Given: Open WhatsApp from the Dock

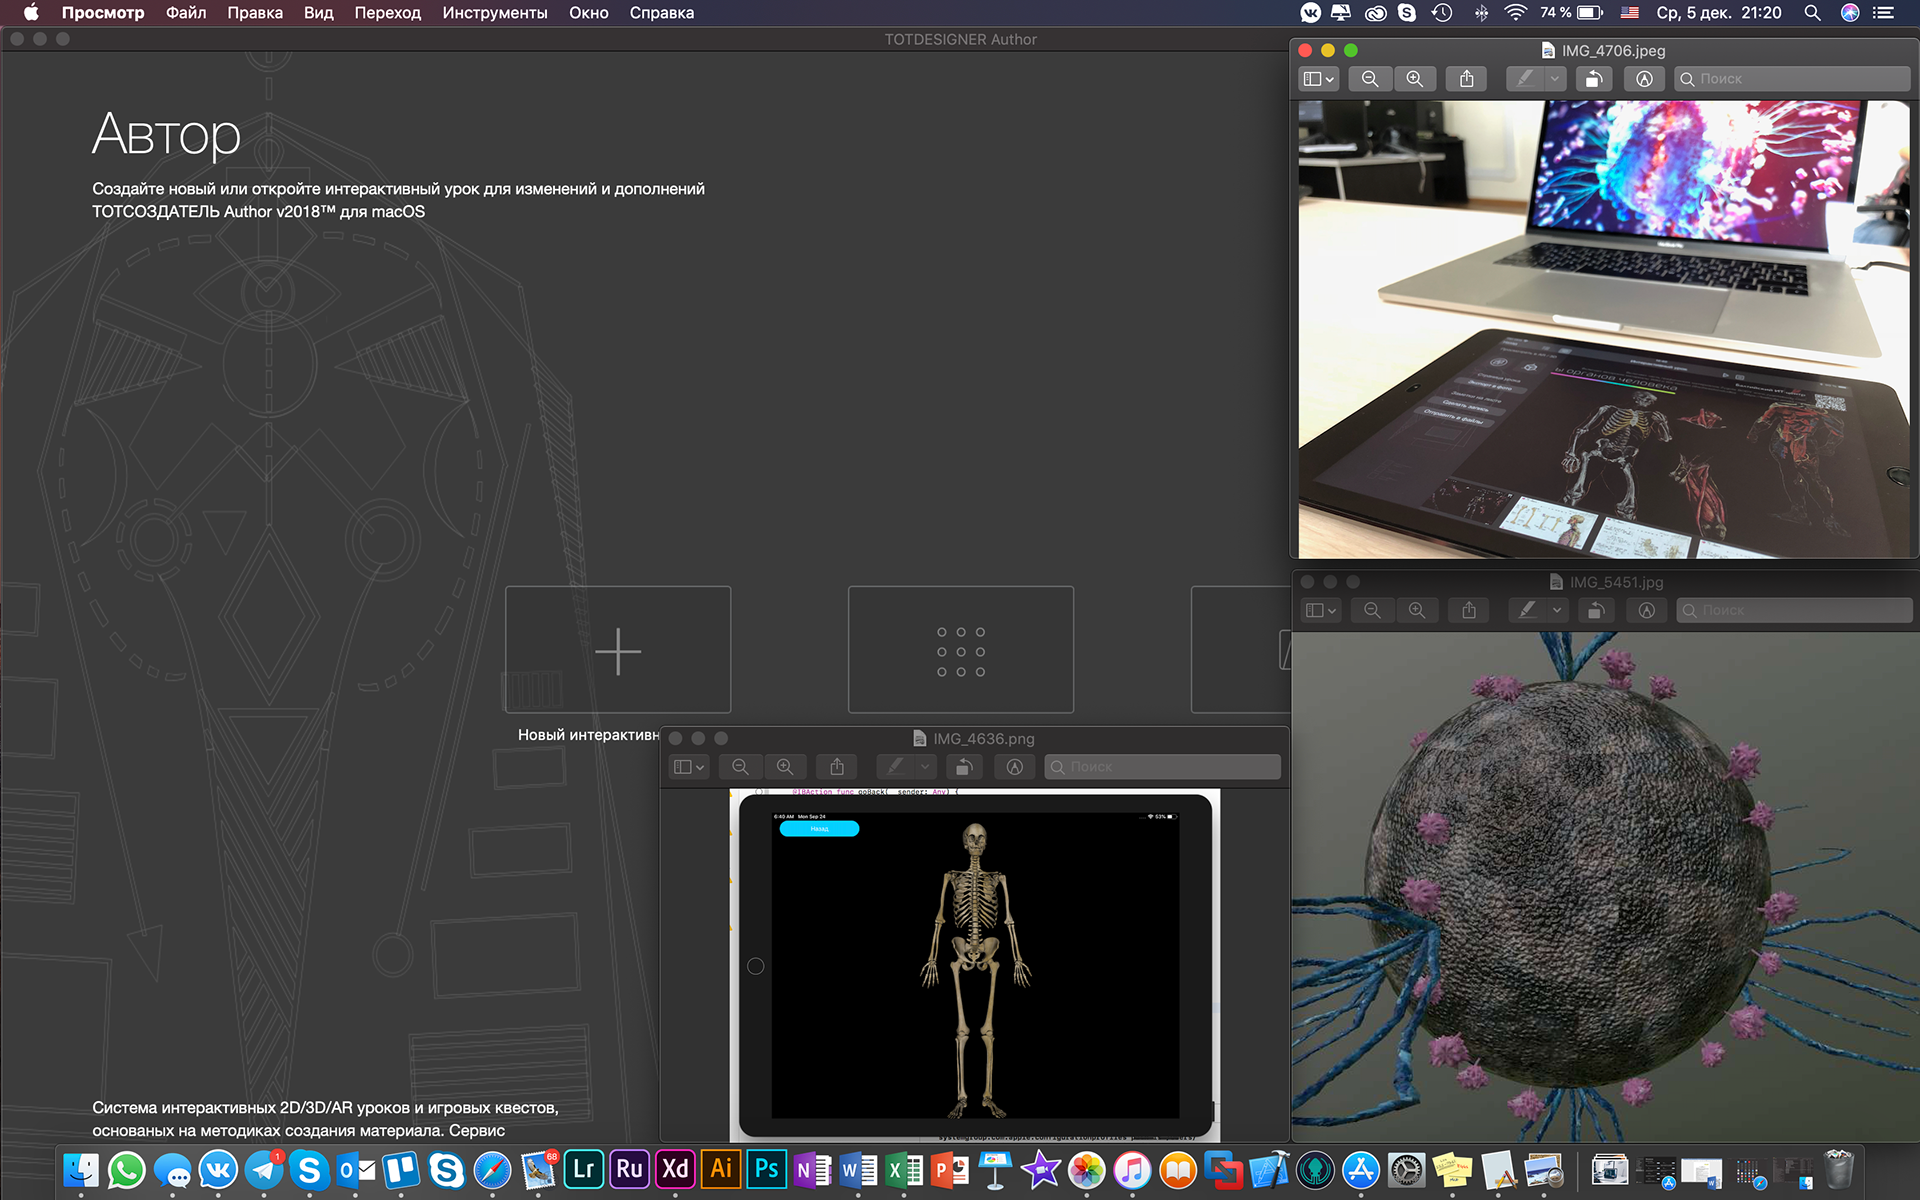Looking at the screenshot, I should (x=127, y=1169).
